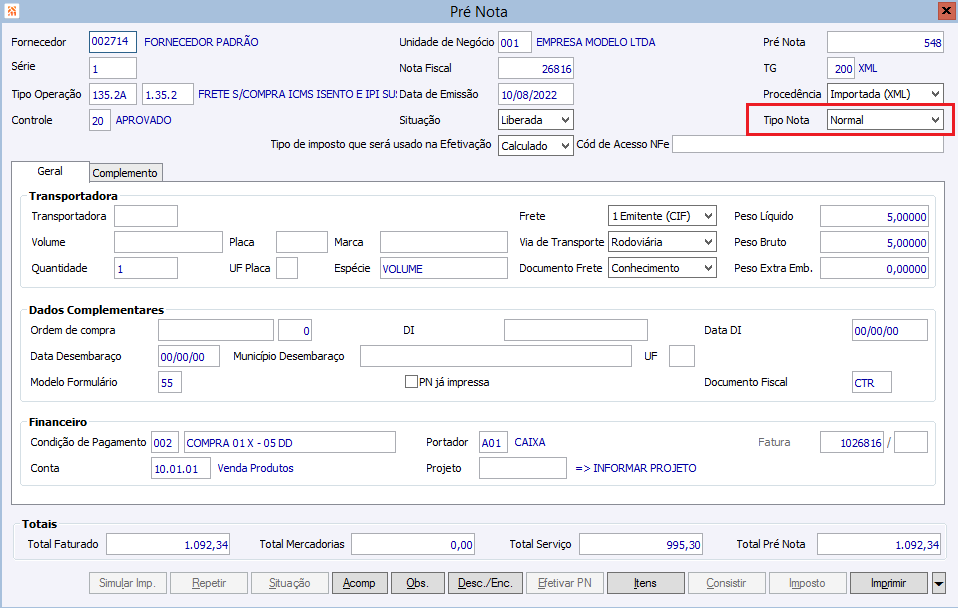Expand the Documento Frete dropdown

click(x=709, y=268)
